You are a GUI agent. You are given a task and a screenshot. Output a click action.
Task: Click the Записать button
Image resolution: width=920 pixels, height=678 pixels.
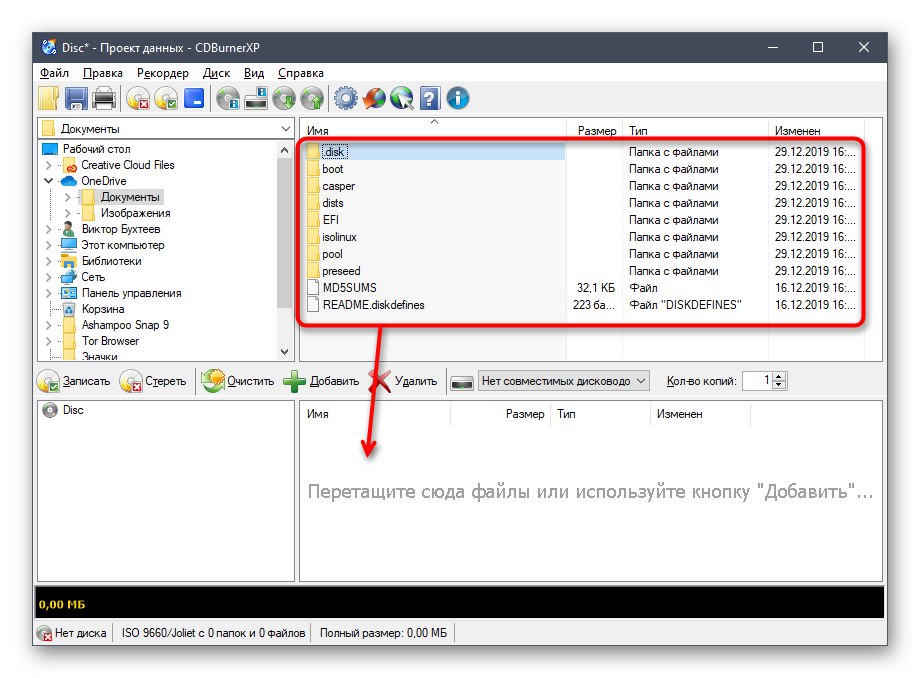73,381
